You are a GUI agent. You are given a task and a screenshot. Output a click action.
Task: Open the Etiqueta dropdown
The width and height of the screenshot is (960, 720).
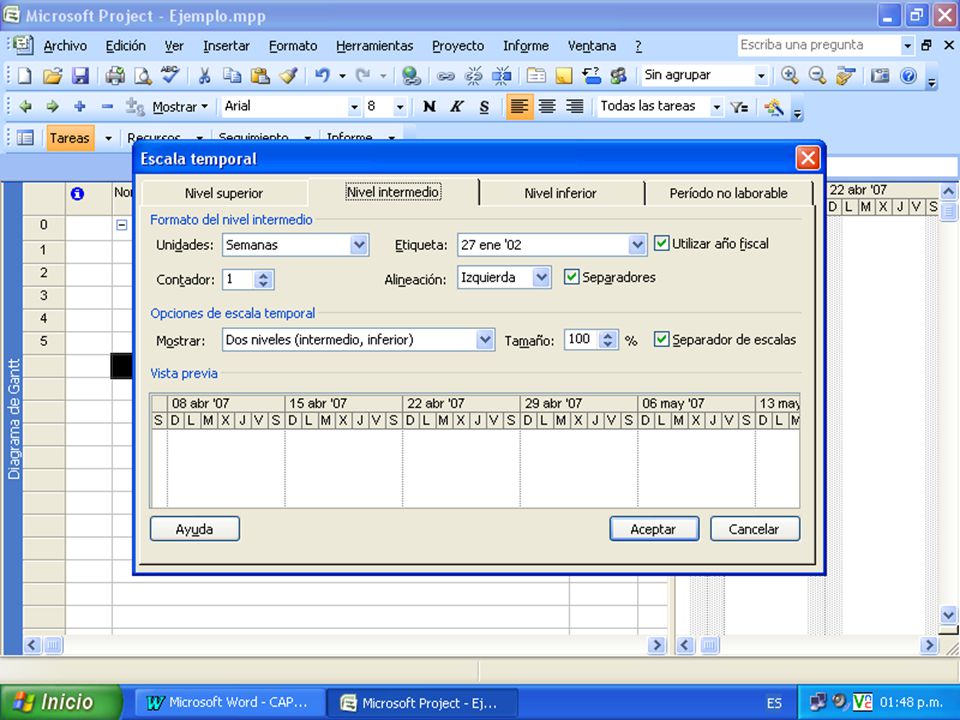click(x=637, y=245)
